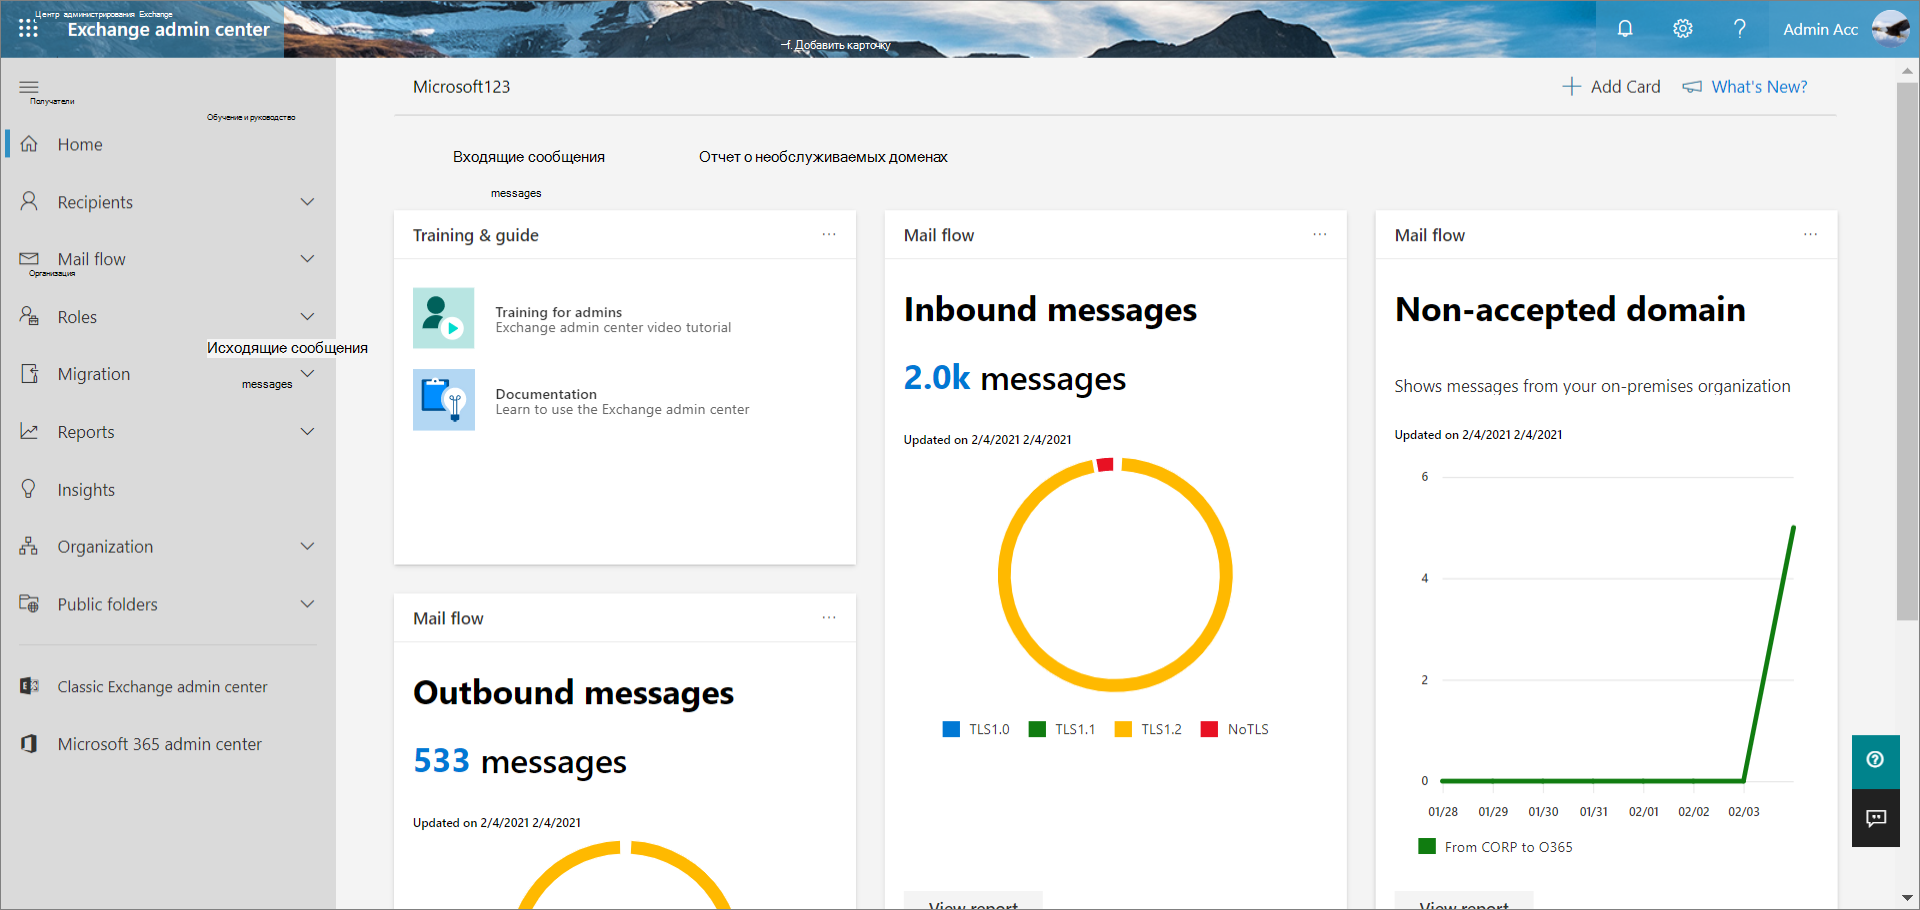Open the notifications bell
The image size is (1920, 910).
click(x=1625, y=29)
